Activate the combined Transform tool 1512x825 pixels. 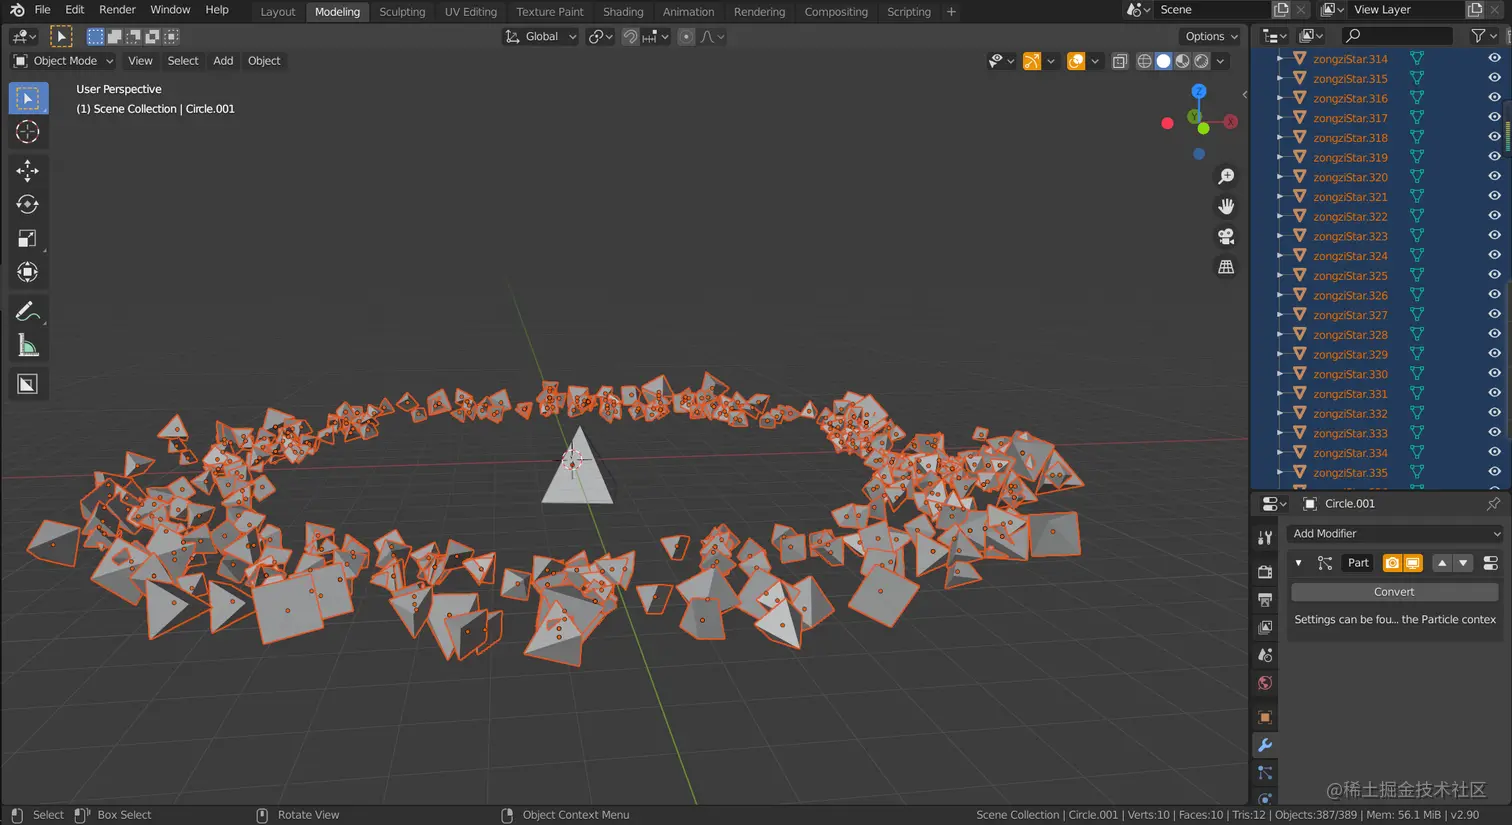pos(28,272)
